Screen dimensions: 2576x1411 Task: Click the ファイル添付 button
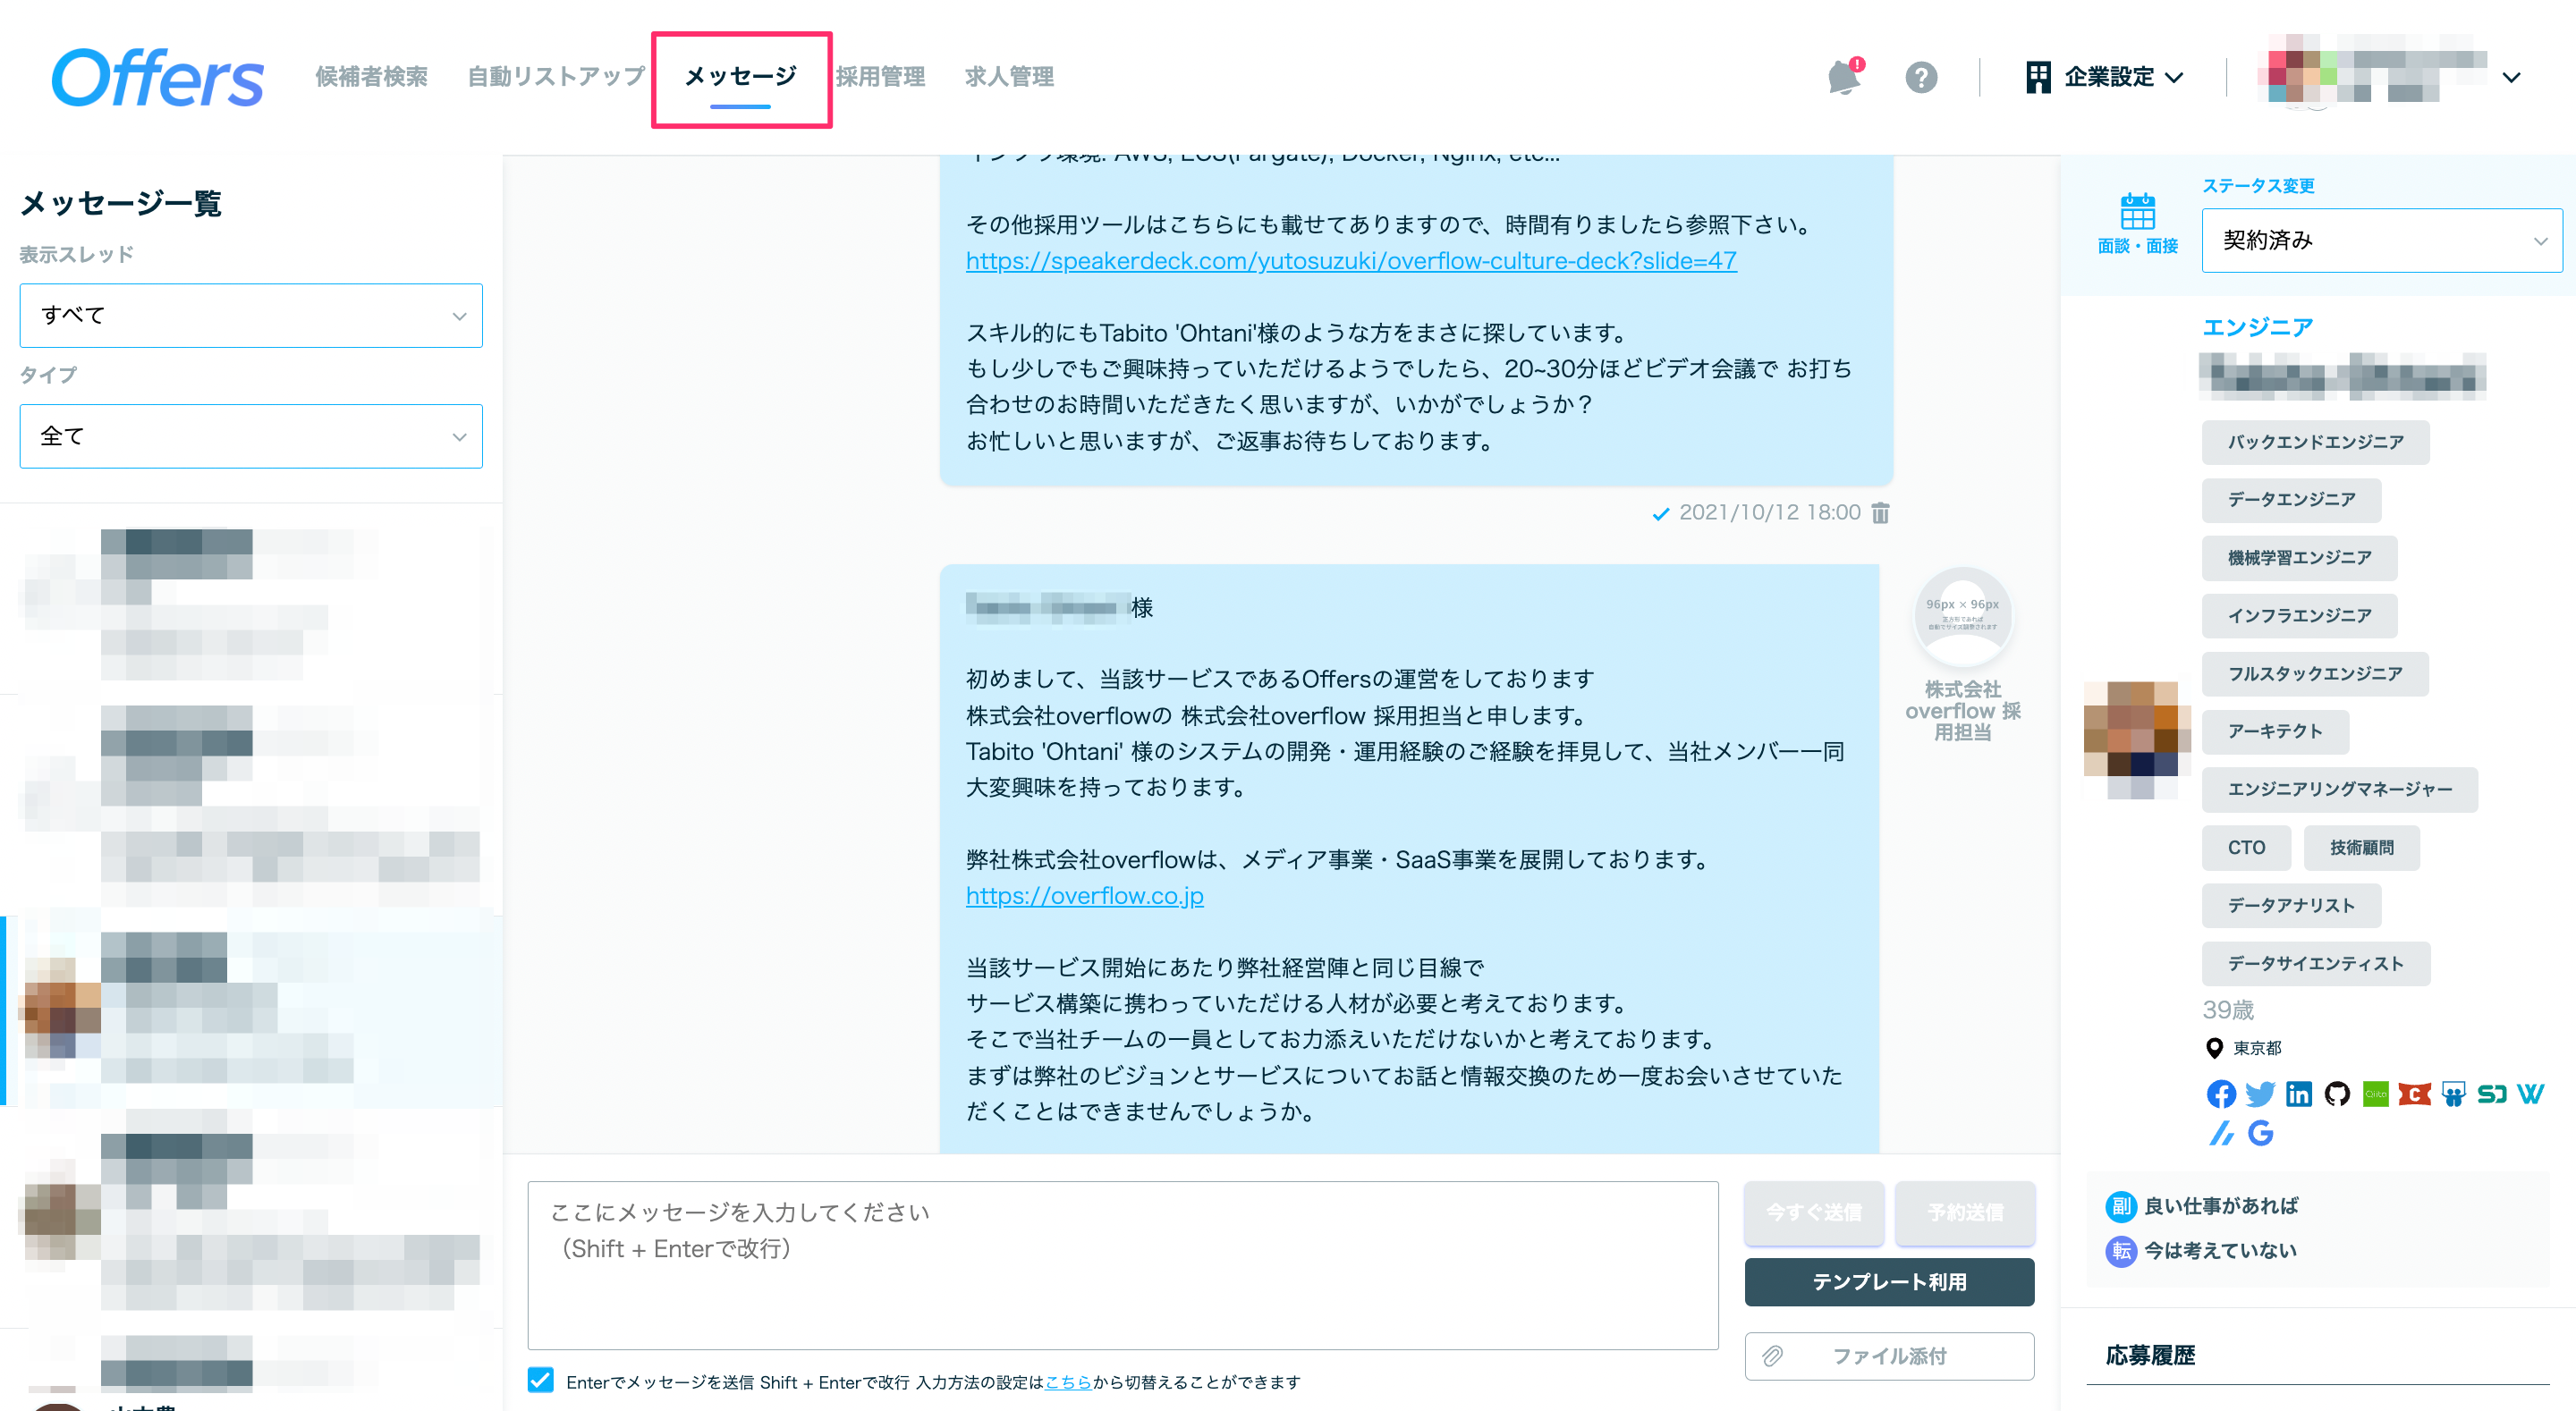pyautogui.click(x=1889, y=1356)
